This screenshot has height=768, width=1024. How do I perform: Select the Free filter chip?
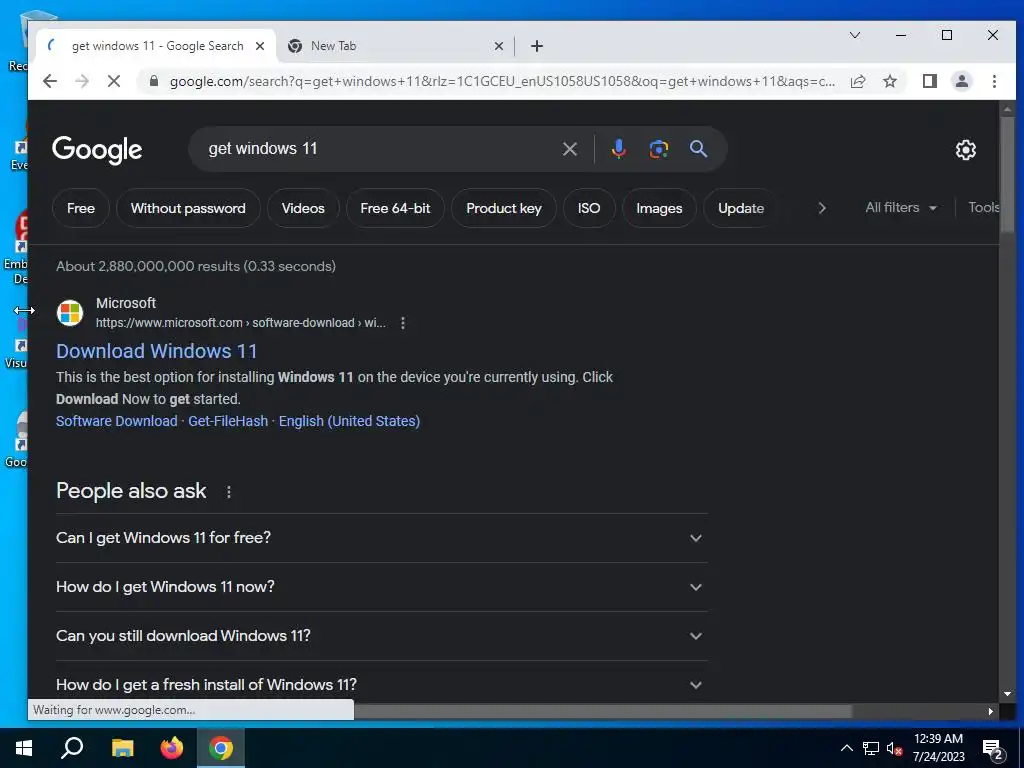coord(81,208)
